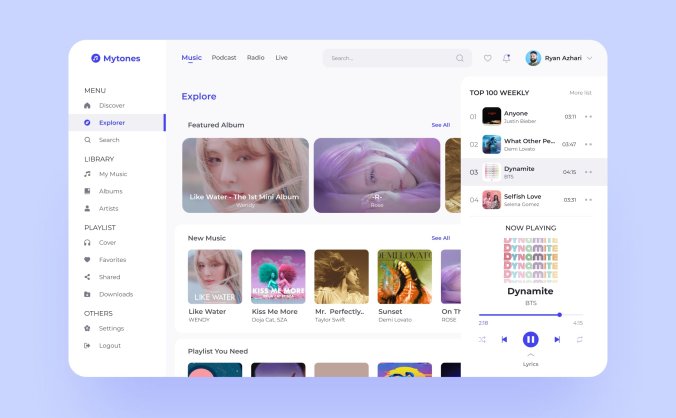
Task: Go back to the previous track
Action: click(x=504, y=339)
